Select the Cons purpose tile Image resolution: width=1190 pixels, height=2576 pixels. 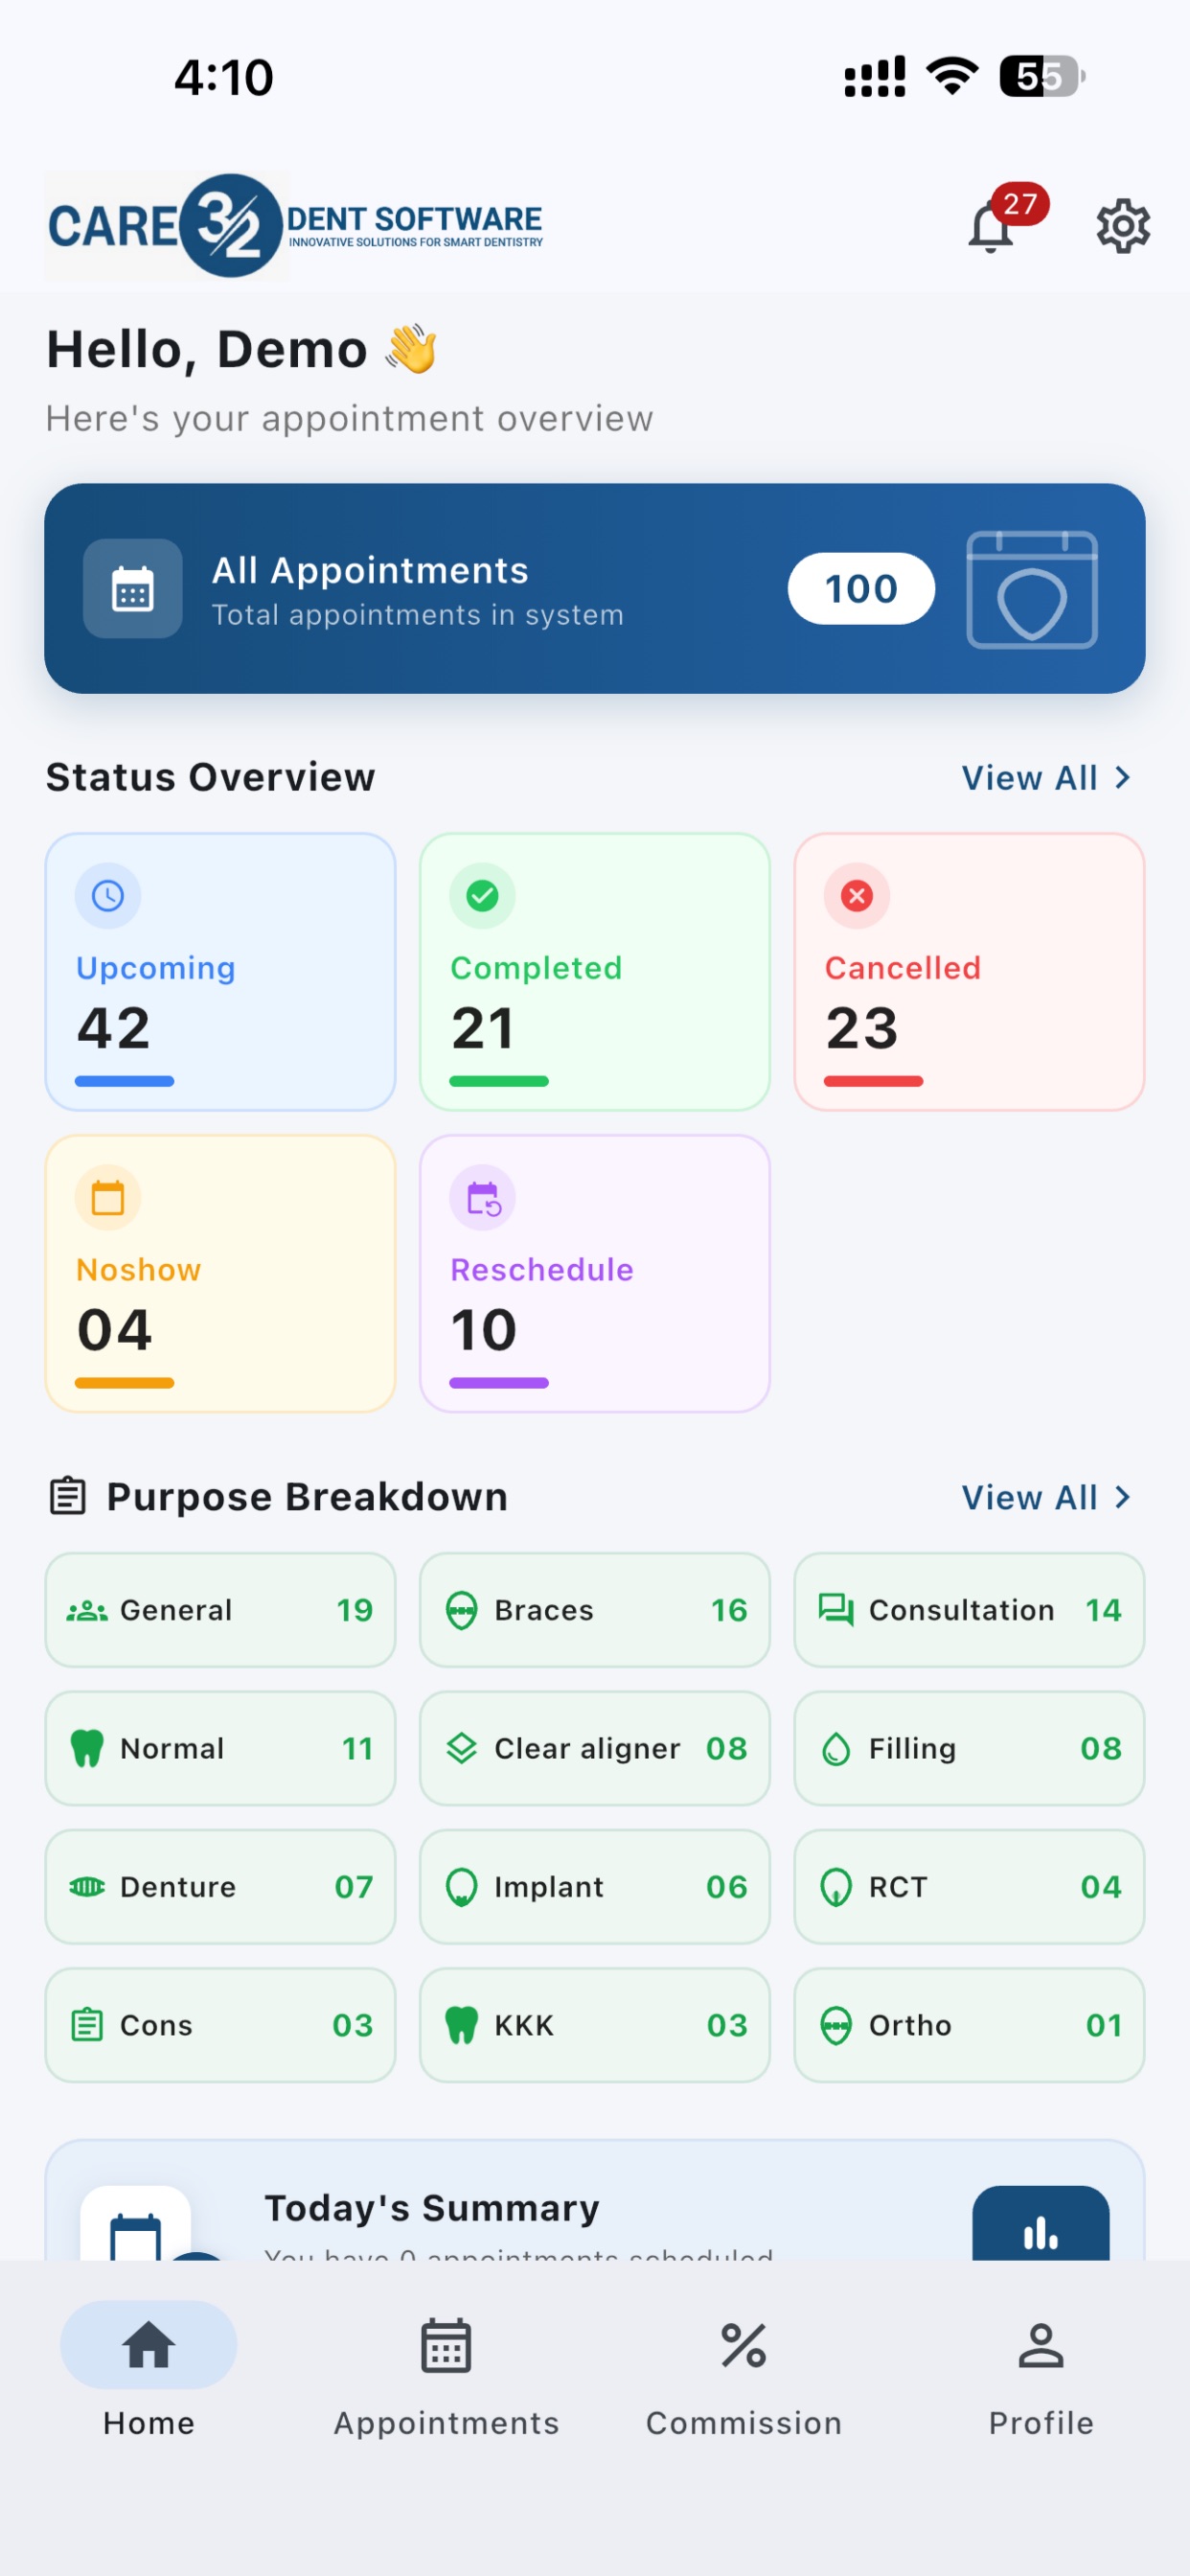pyautogui.click(x=220, y=2025)
